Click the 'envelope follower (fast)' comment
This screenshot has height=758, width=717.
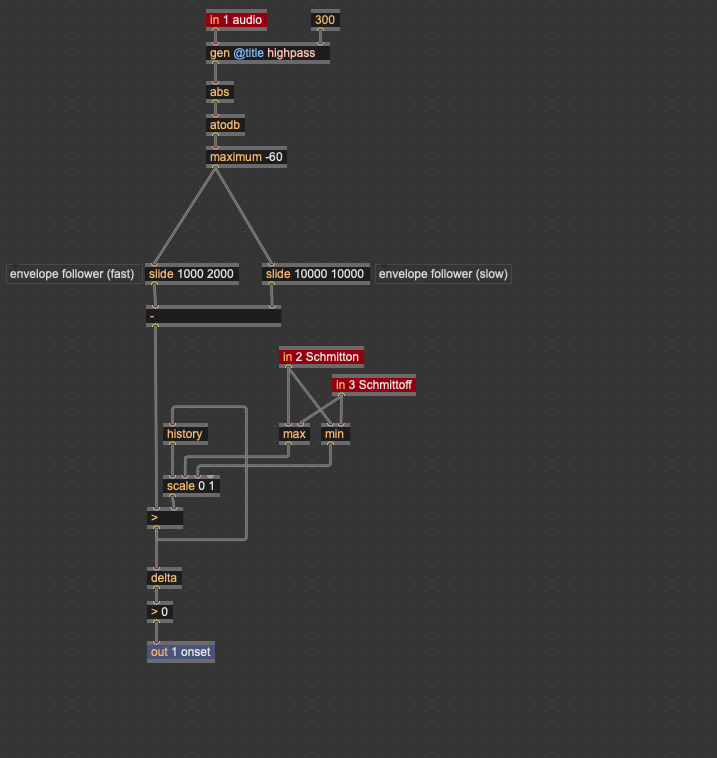click(72, 274)
